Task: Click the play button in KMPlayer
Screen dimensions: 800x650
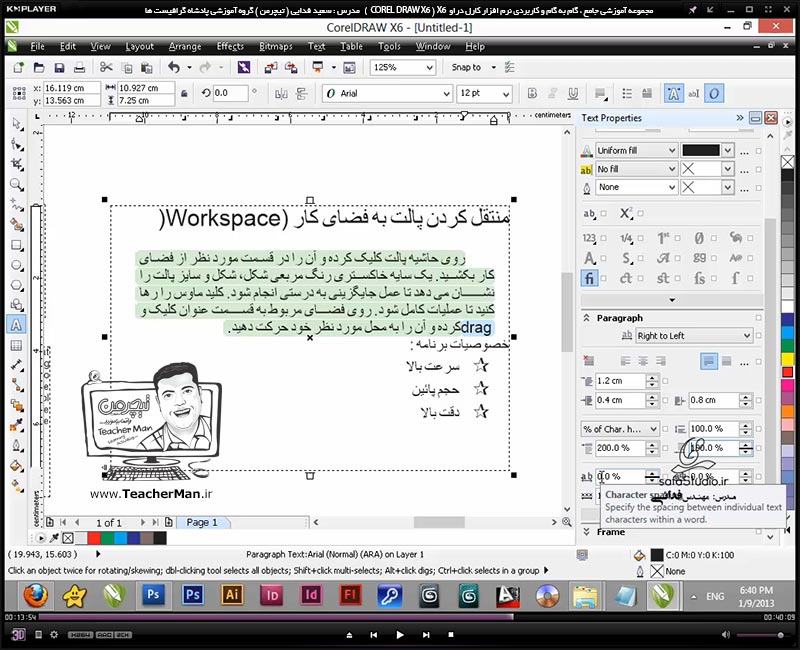Action: [400, 635]
